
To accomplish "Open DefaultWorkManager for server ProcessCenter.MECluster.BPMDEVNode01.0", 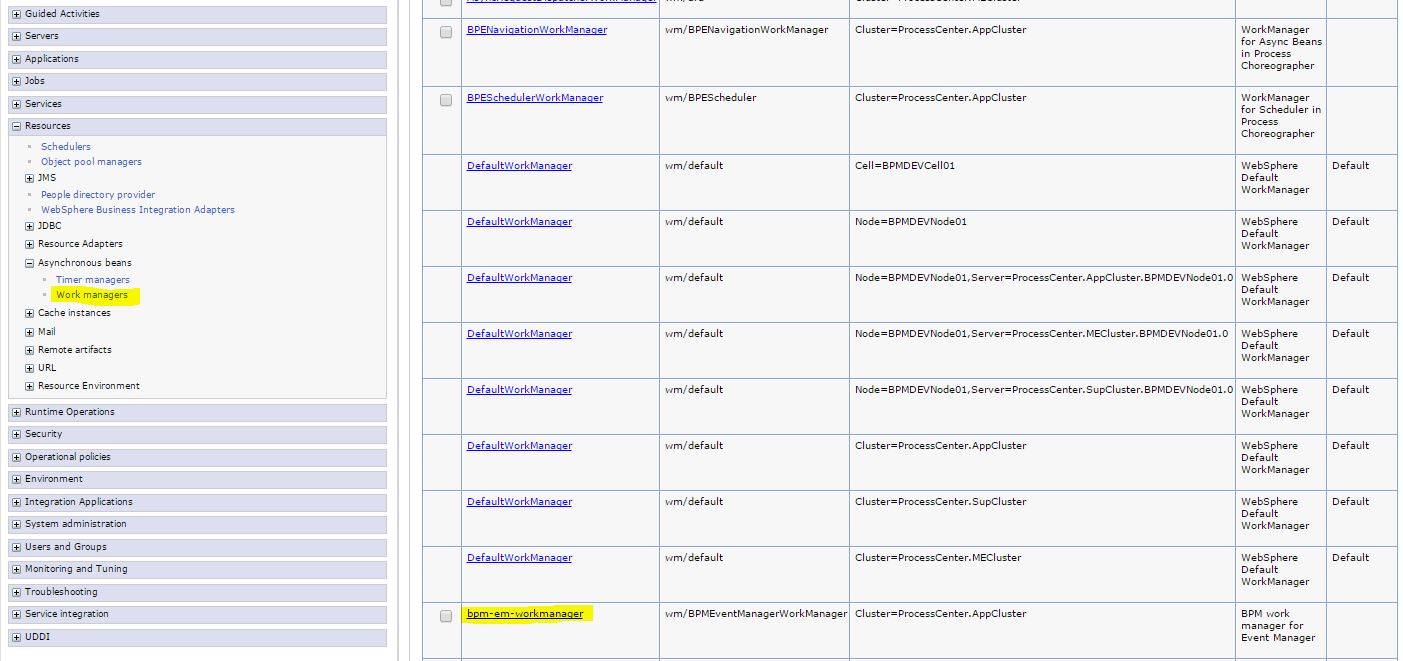I will click(x=519, y=334).
